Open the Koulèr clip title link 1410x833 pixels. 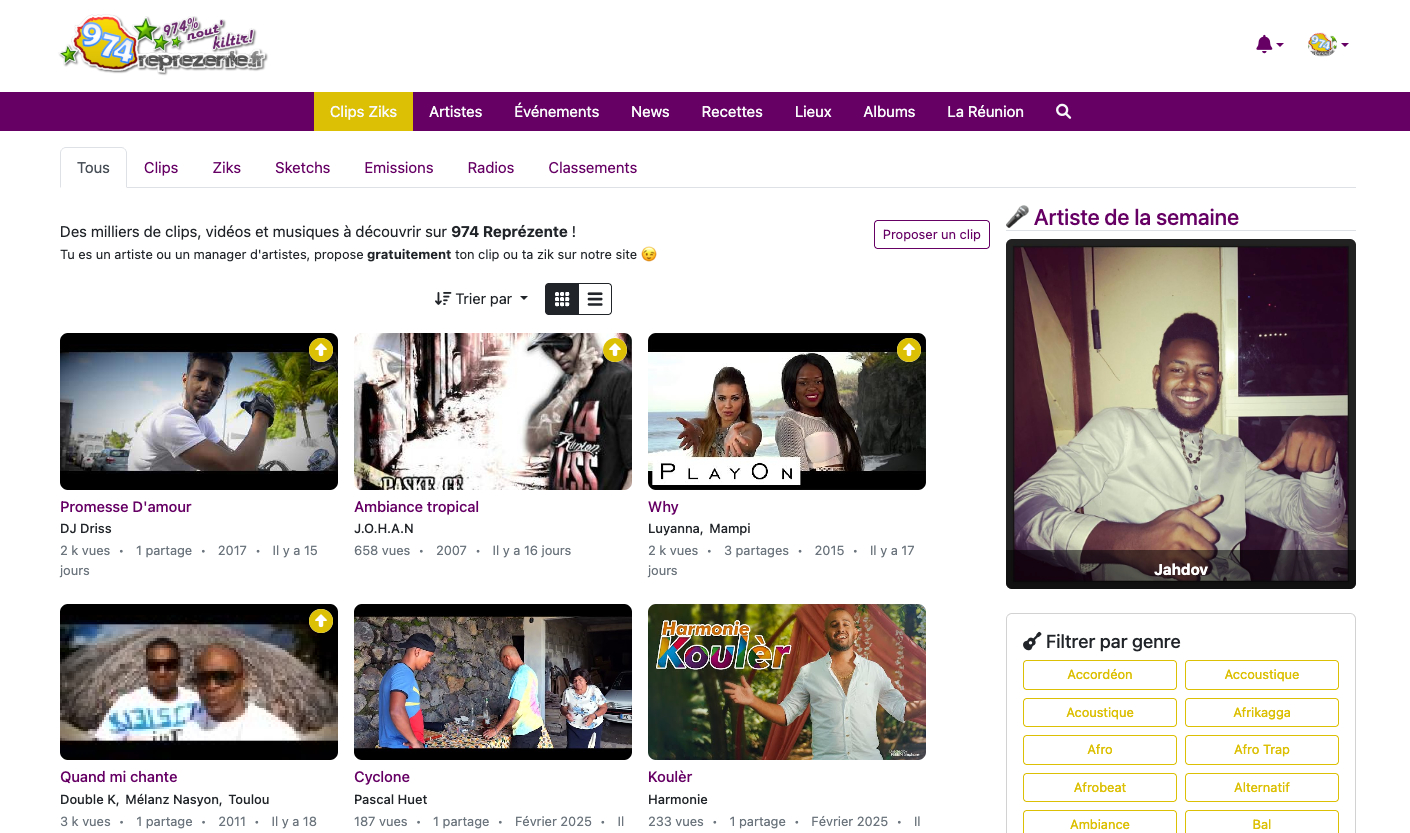(x=669, y=777)
